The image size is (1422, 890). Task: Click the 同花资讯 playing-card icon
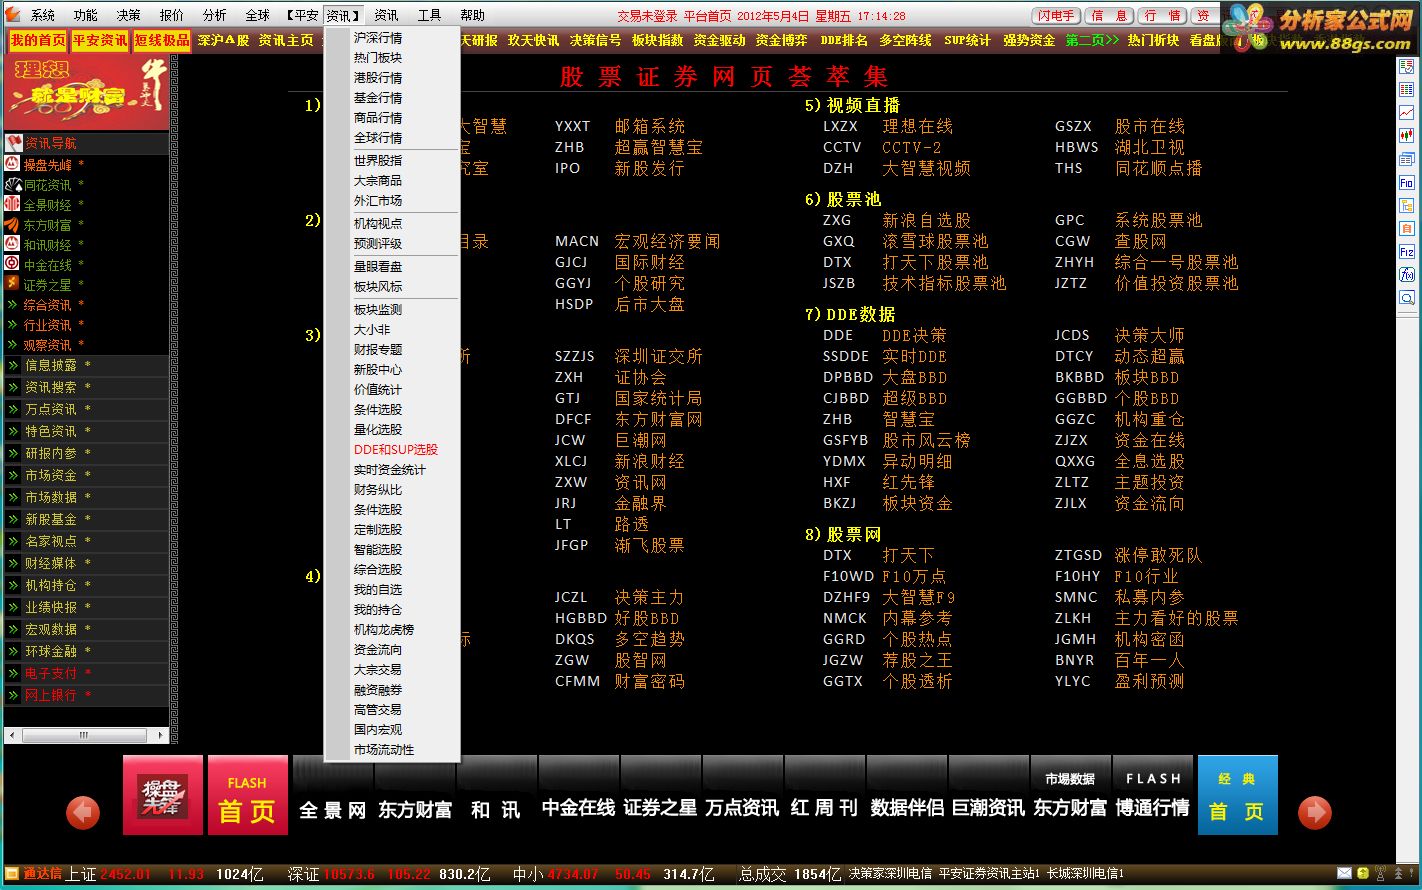pyautogui.click(x=12, y=184)
